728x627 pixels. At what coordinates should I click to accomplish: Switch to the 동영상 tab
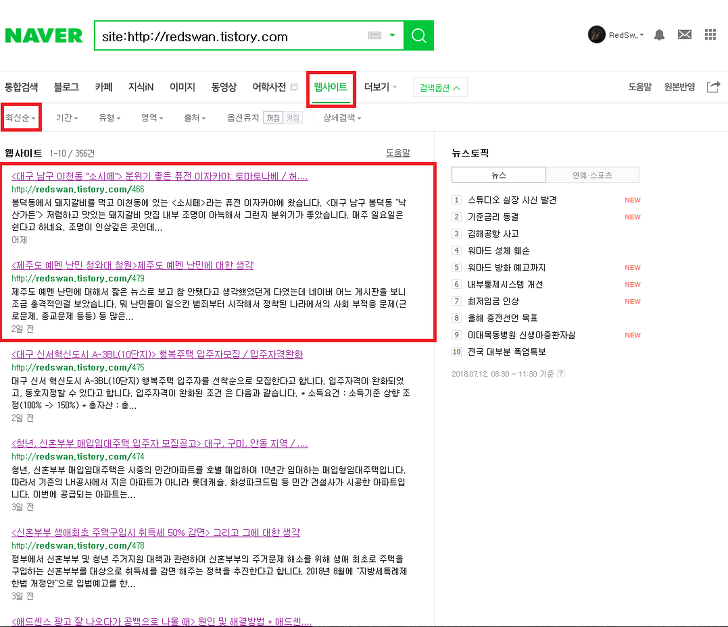tap(224, 87)
